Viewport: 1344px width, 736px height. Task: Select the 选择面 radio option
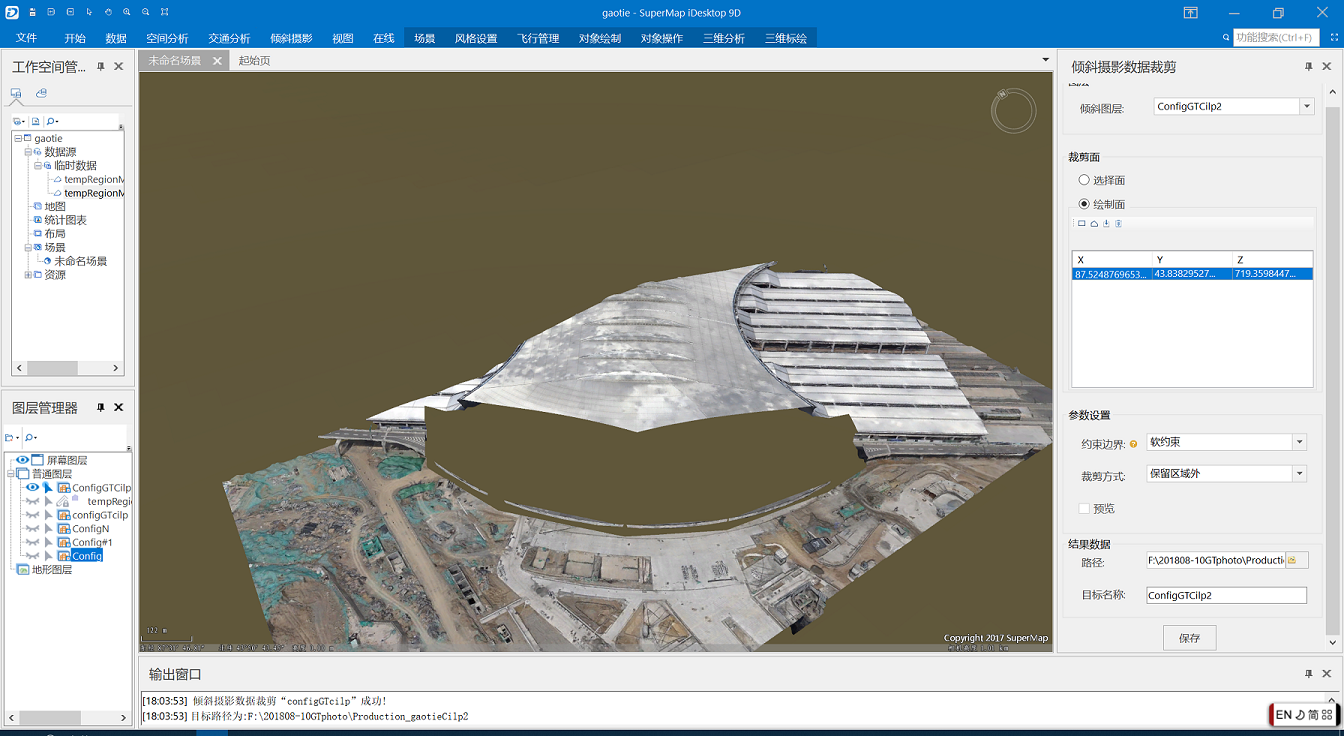[1084, 180]
